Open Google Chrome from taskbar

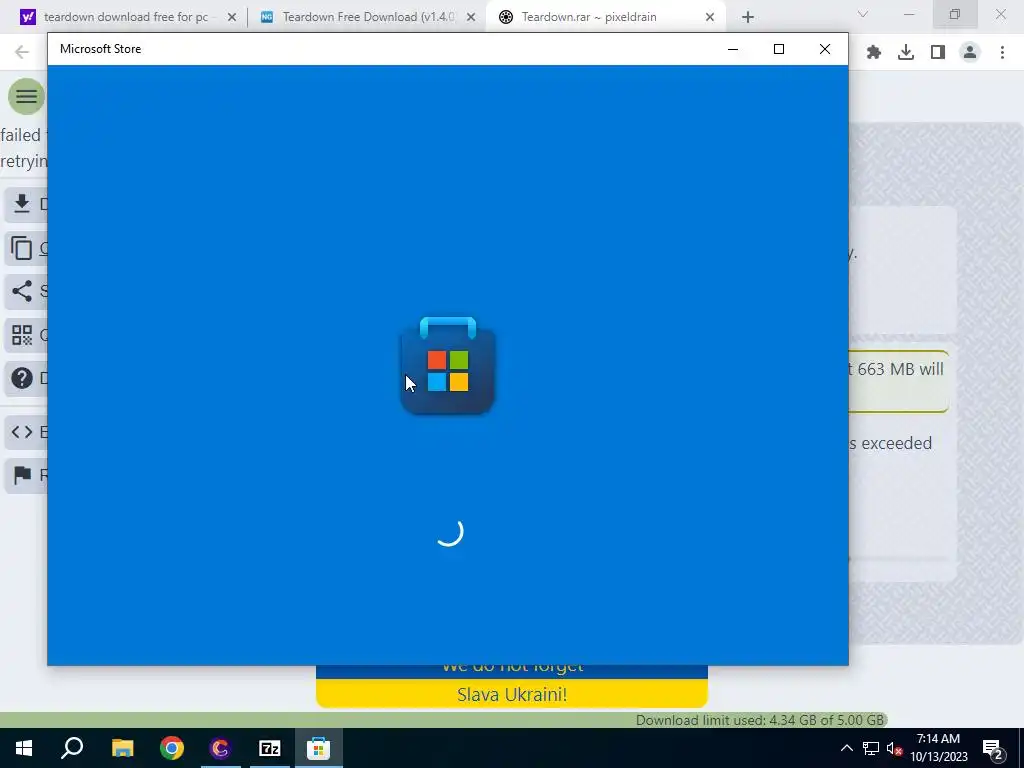coord(172,748)
